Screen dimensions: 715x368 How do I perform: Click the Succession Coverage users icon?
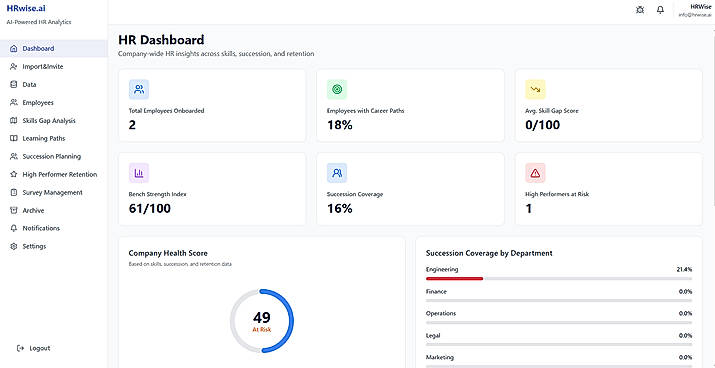point(337,173)
